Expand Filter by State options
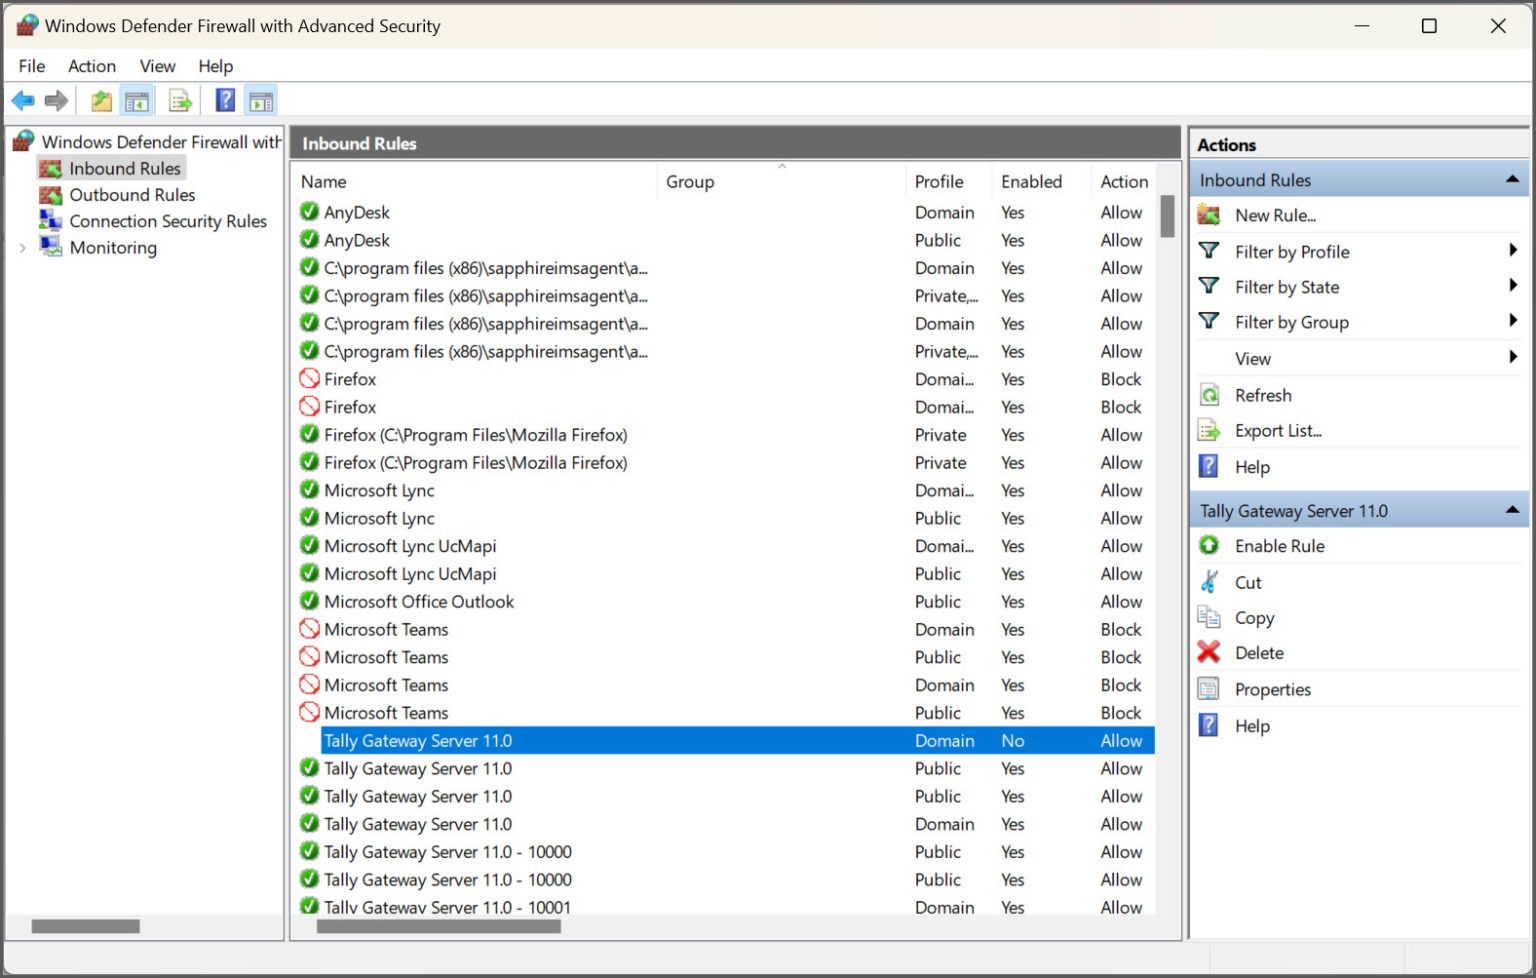Screen dimensions: 1536x978 [x=1510, y=287]
